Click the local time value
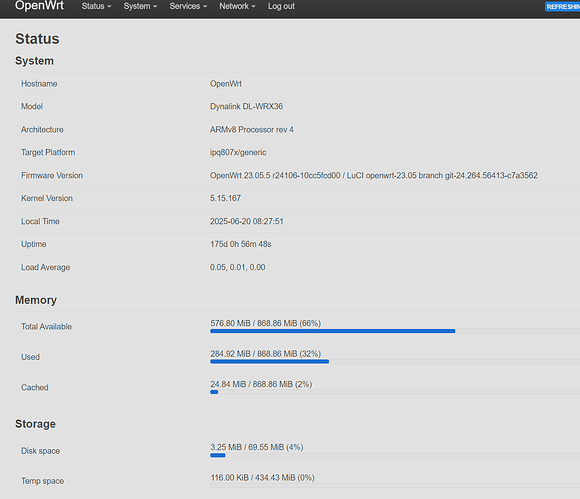Image resolution: width=580 pixels, height=499 pixels. (247, 221)
